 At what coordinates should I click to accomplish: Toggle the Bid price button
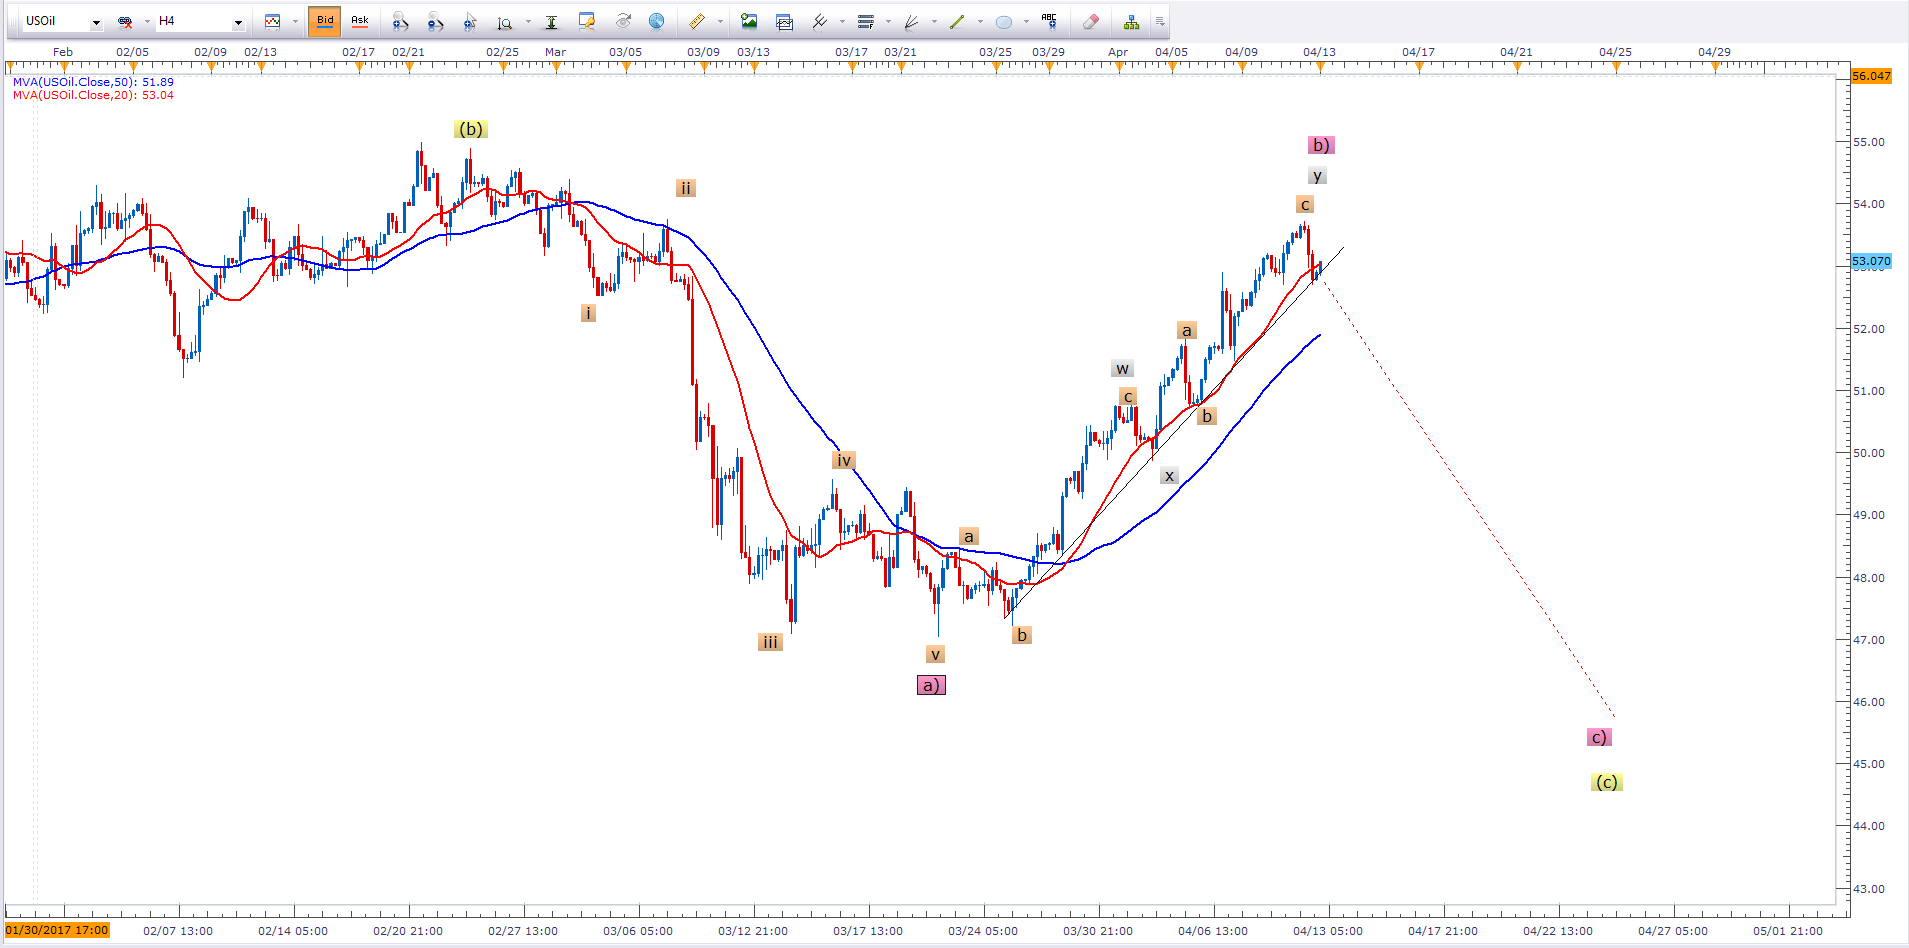tap(325, 21)
